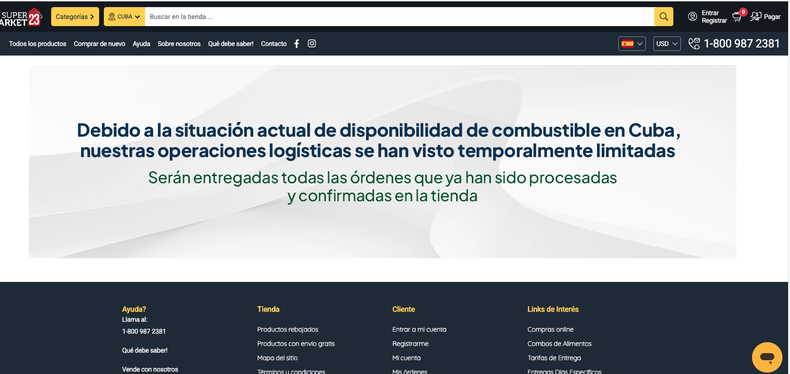Screen dimensions: 790x374
Task: Click the Ayuda? footer heading
Action: coord(134,309)
